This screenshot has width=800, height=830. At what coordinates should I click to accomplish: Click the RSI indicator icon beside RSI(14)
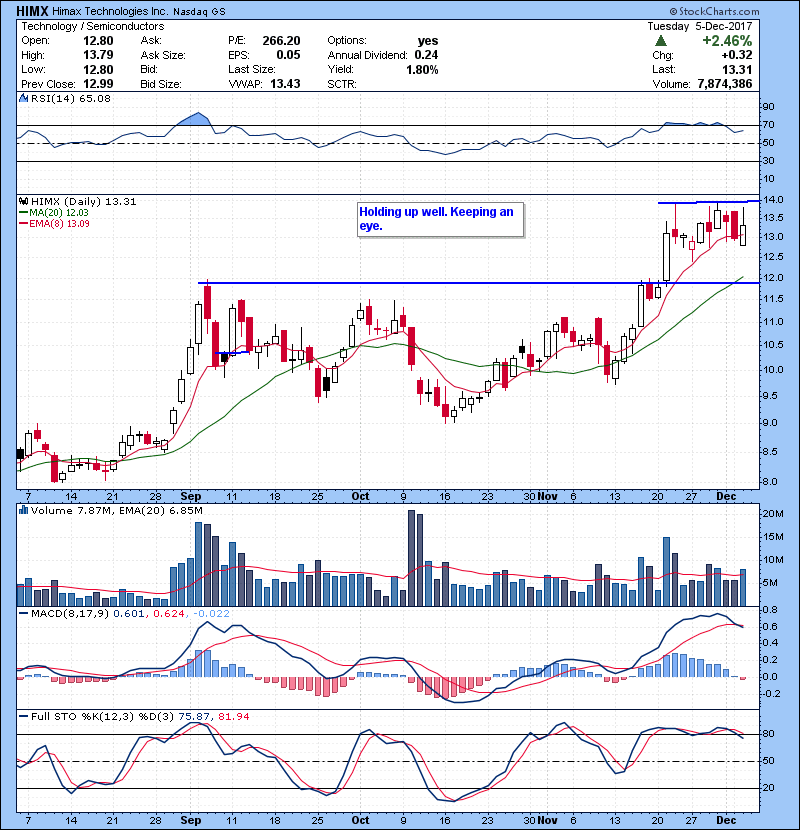coord(23,98)
